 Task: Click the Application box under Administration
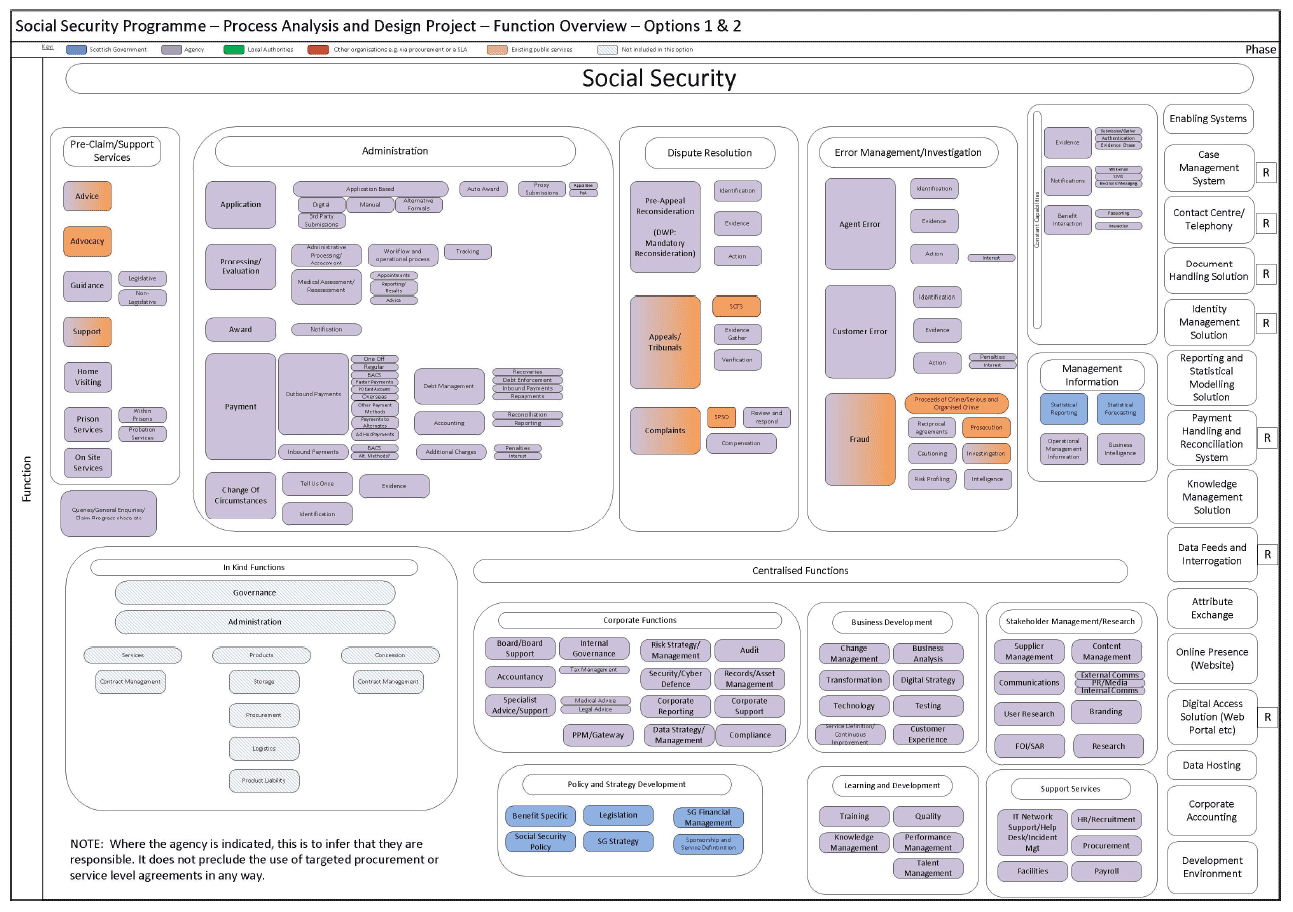(240, 205)
